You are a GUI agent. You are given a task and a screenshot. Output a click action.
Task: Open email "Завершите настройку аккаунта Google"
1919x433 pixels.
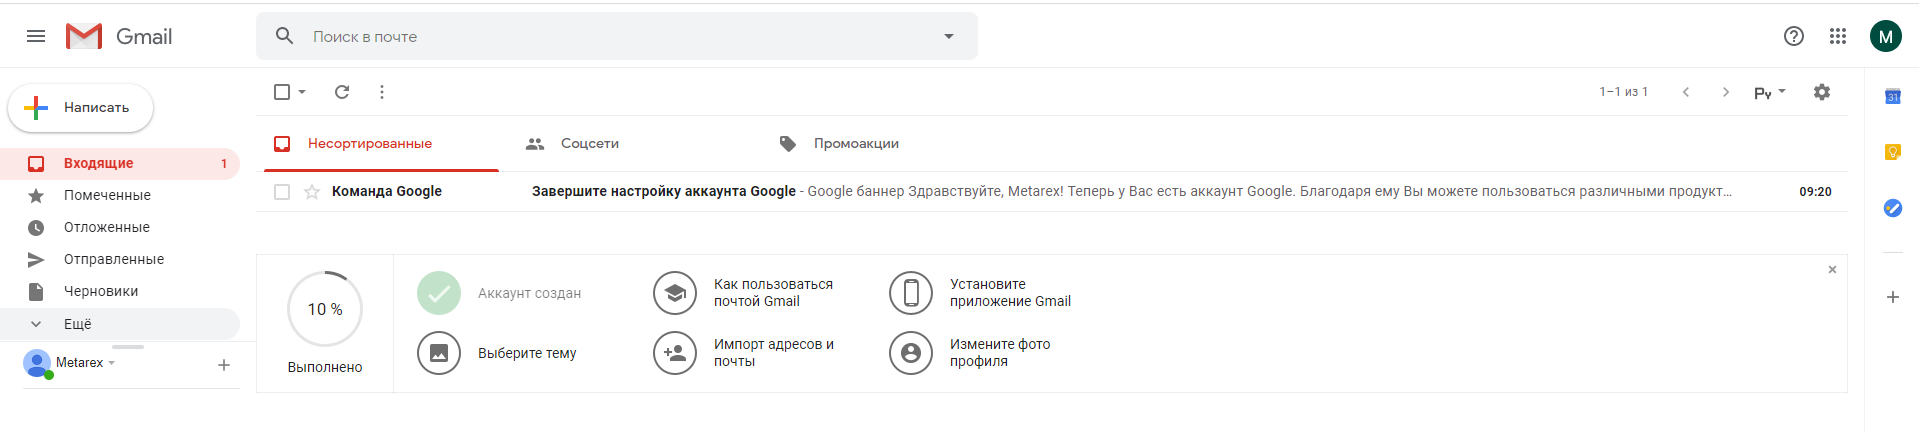(664, 191)
